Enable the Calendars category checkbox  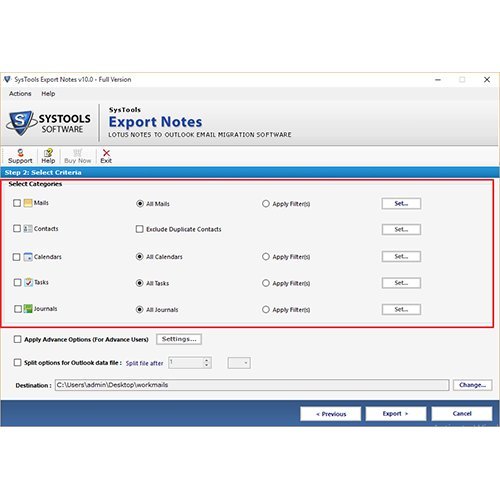(x=16, y=257)
